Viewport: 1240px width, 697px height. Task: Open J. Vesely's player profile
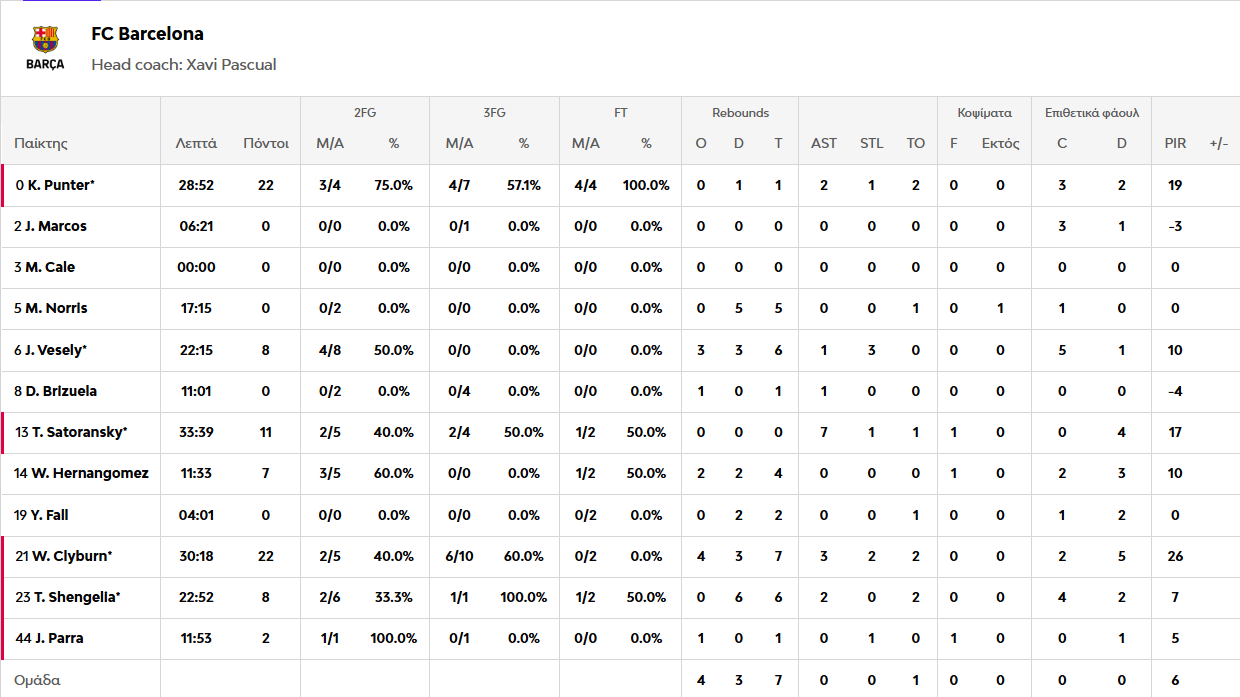[56, 350]
